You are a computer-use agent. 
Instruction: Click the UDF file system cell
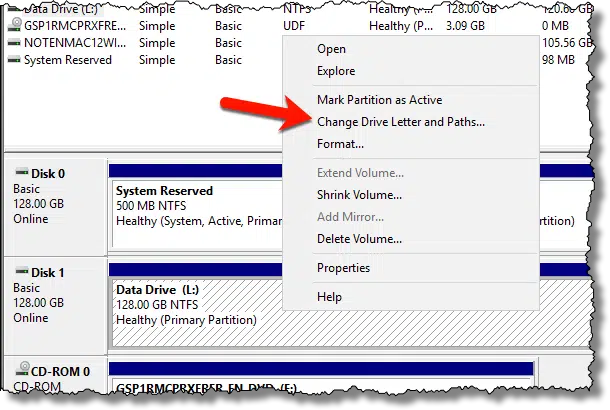294,26
